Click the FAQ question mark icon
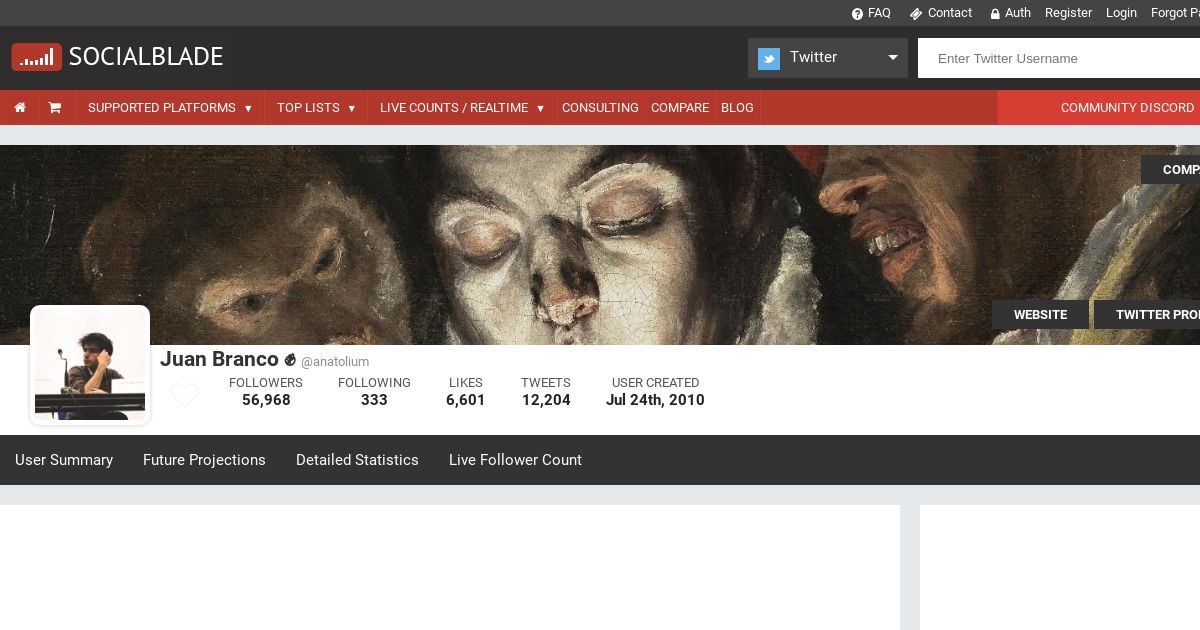The width and height of the screenshot is (1200, 630). click(857, 14)
